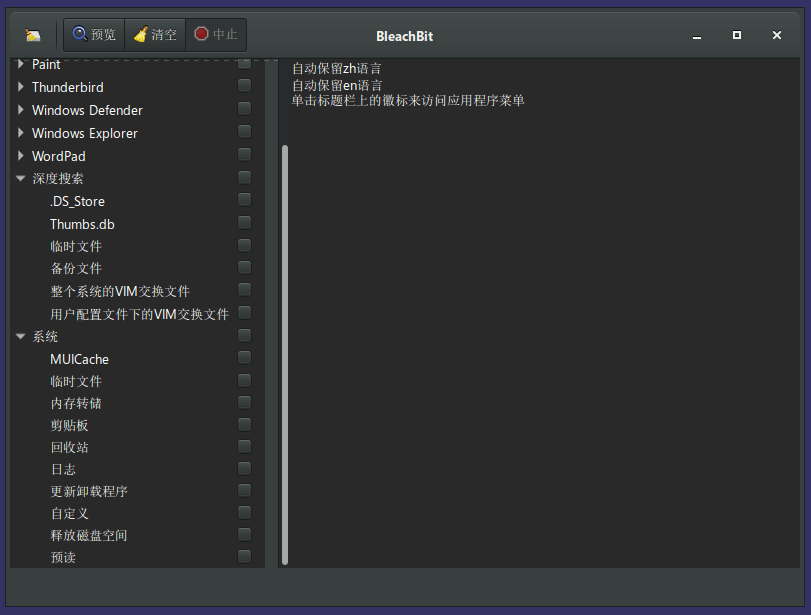Select the 内存转储 entry
811x615 pixels.
(x=76, y=403)
